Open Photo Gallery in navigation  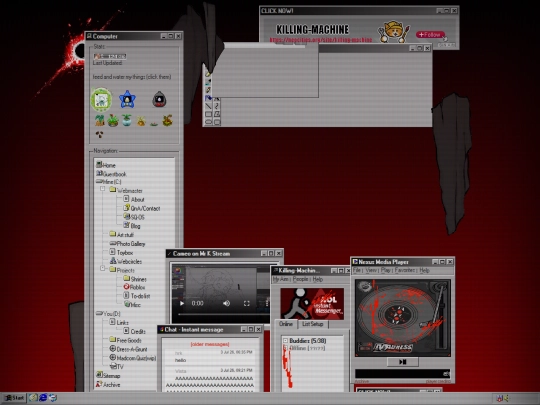click(127, 244)
